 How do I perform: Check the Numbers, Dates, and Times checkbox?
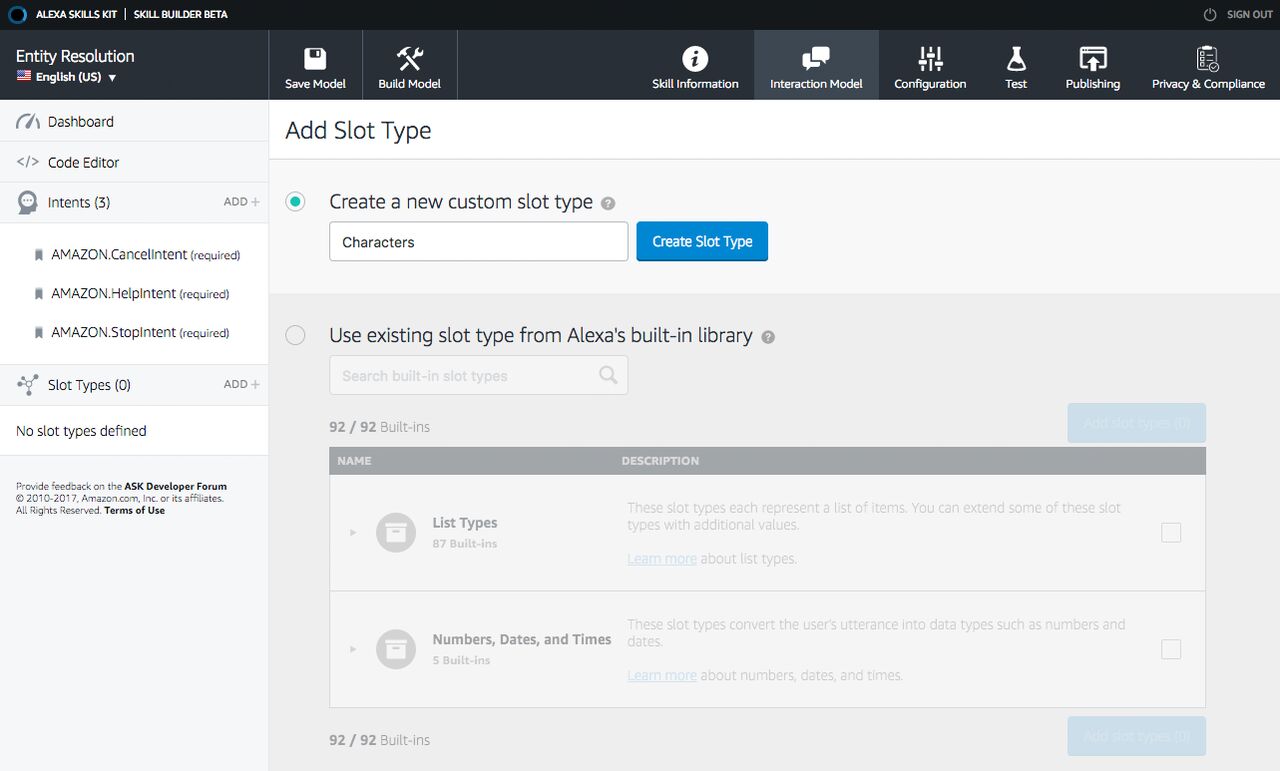tap(1171, 650)
